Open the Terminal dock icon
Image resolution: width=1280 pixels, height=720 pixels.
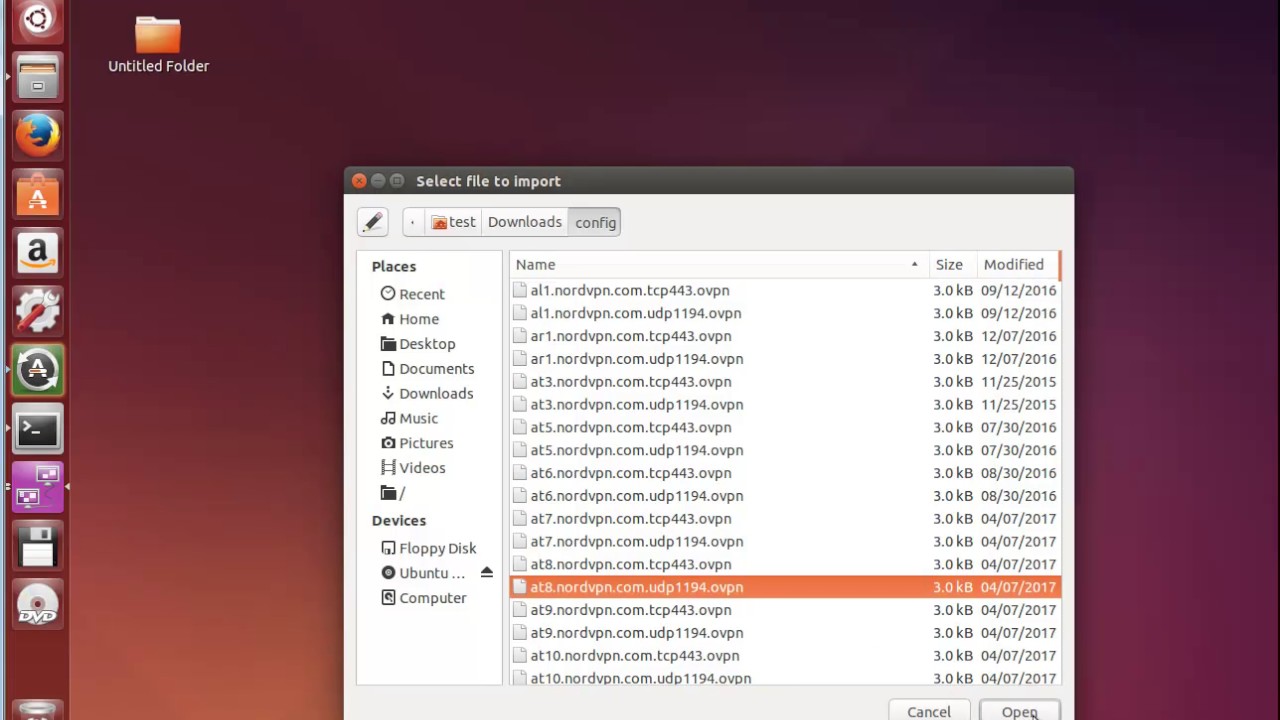coord(38,430)
